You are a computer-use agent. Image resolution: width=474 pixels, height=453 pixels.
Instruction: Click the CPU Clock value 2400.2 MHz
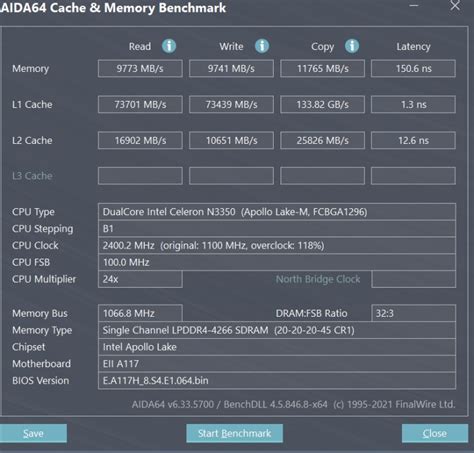(x=277, y=246)
